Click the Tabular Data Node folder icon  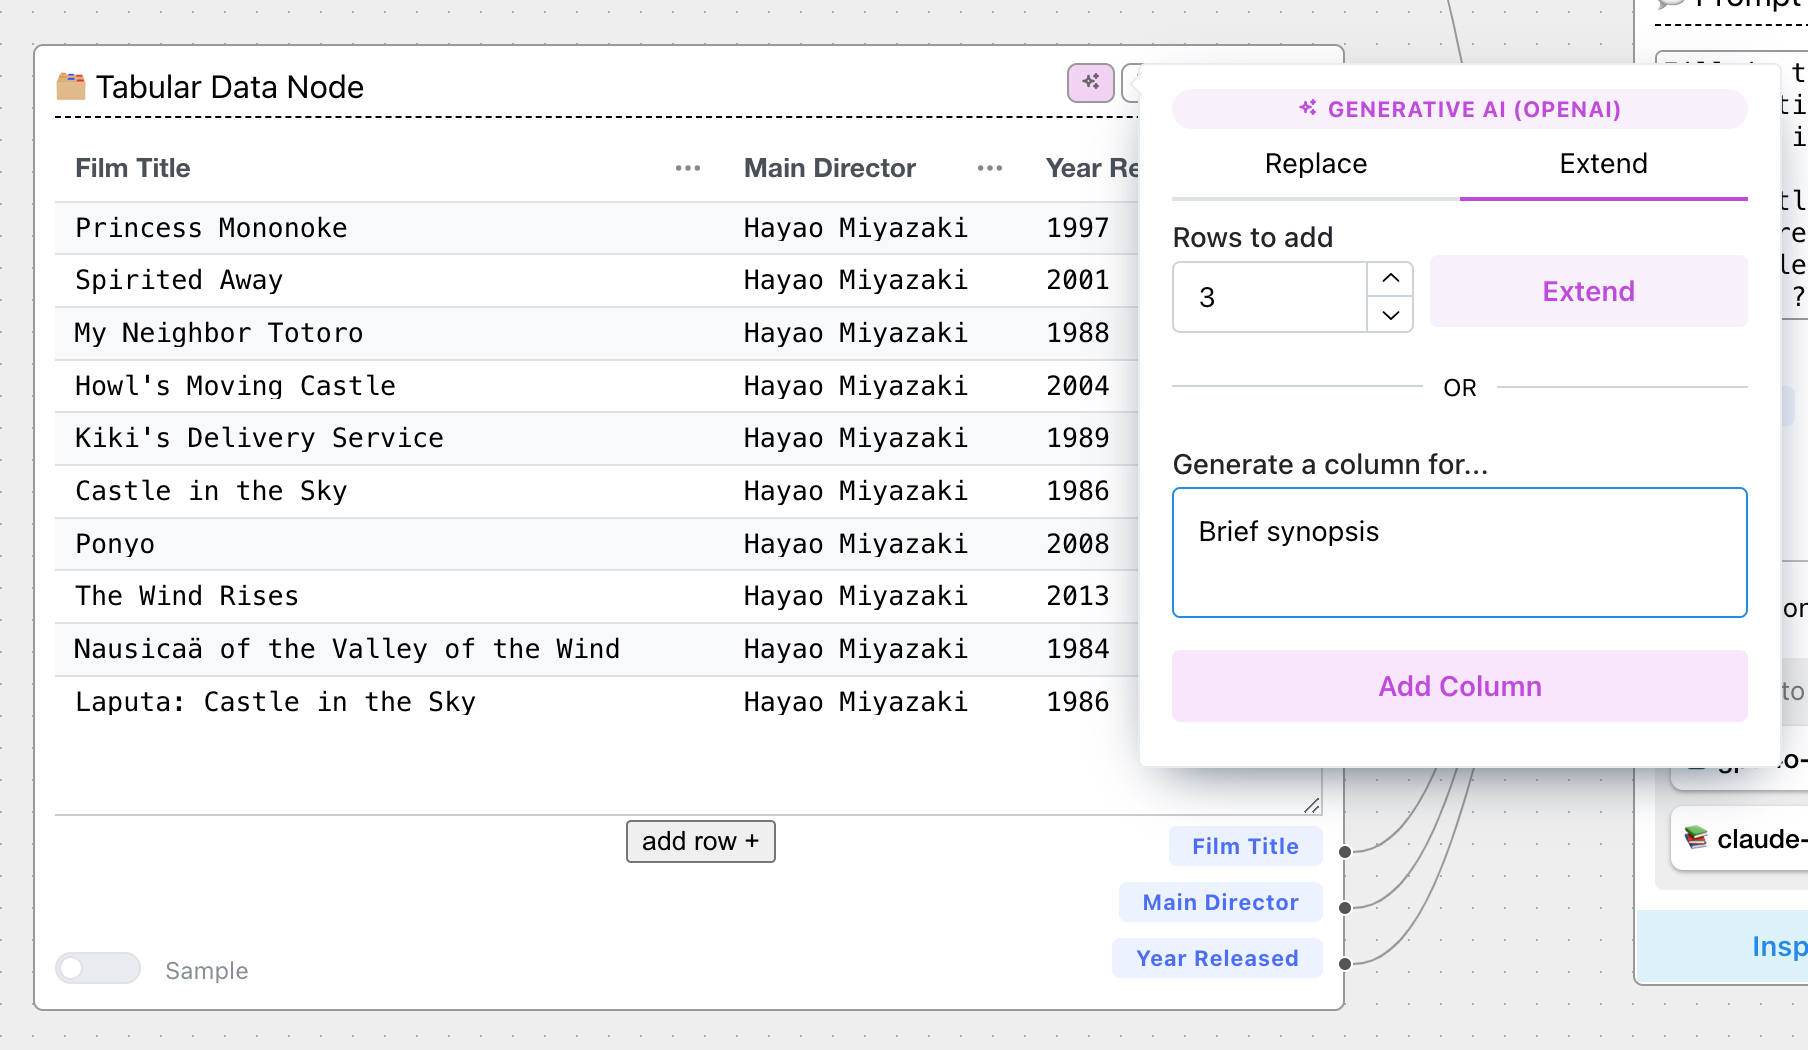(71, 87)
